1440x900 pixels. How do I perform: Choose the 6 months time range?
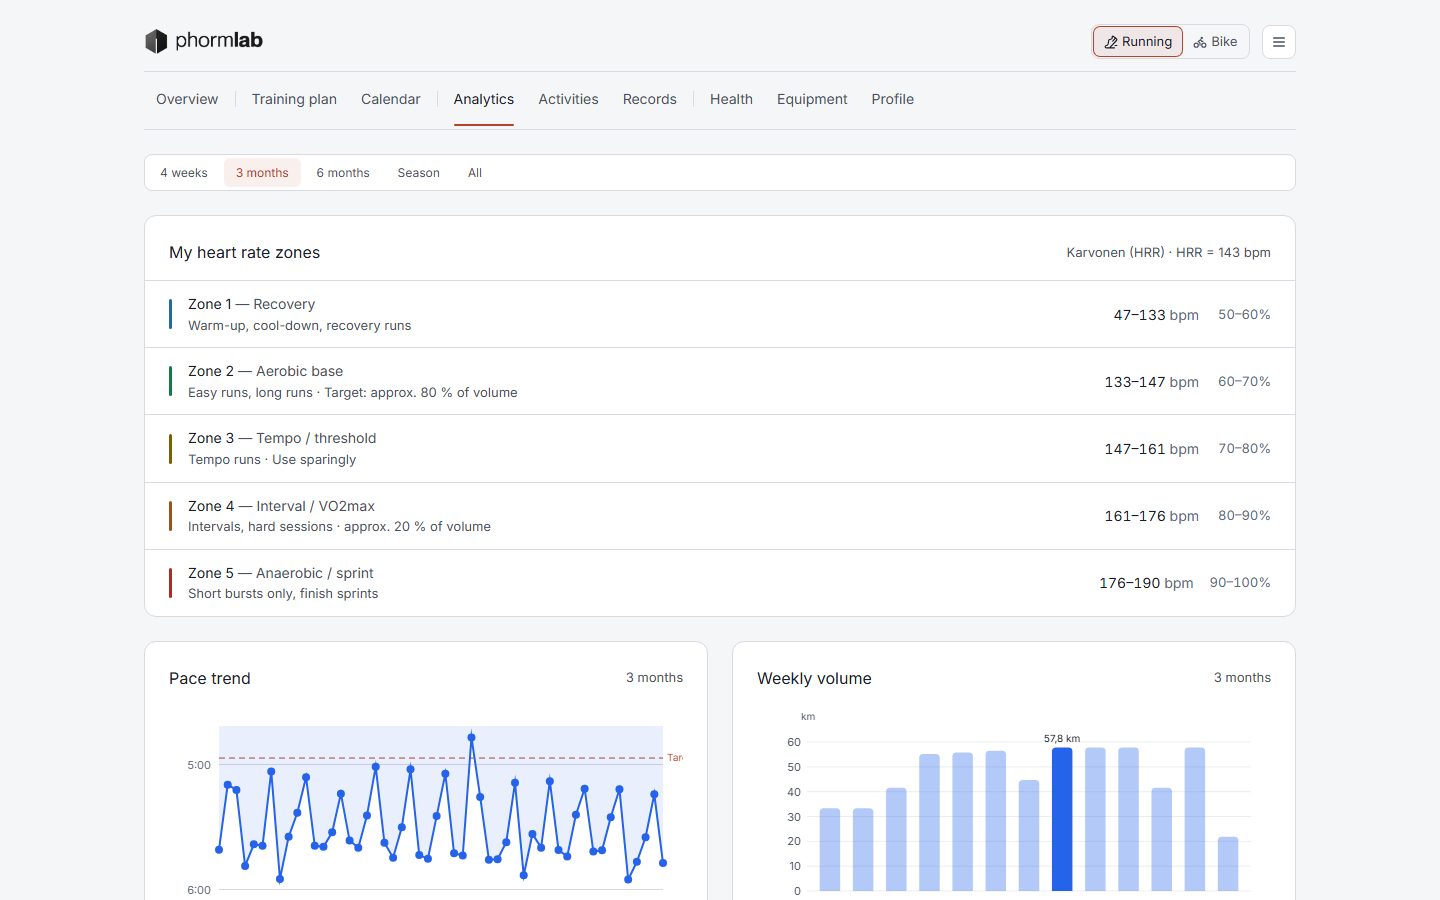(343, 173)
